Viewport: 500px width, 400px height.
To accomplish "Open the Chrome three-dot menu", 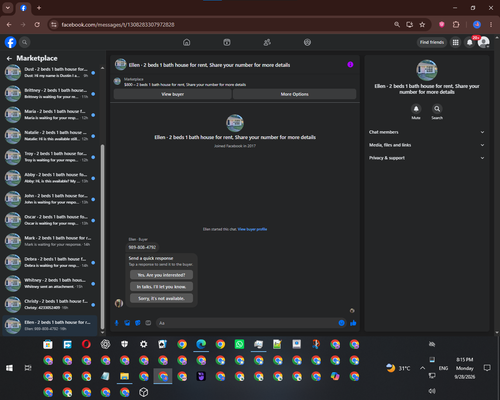I will coord(491,25).
